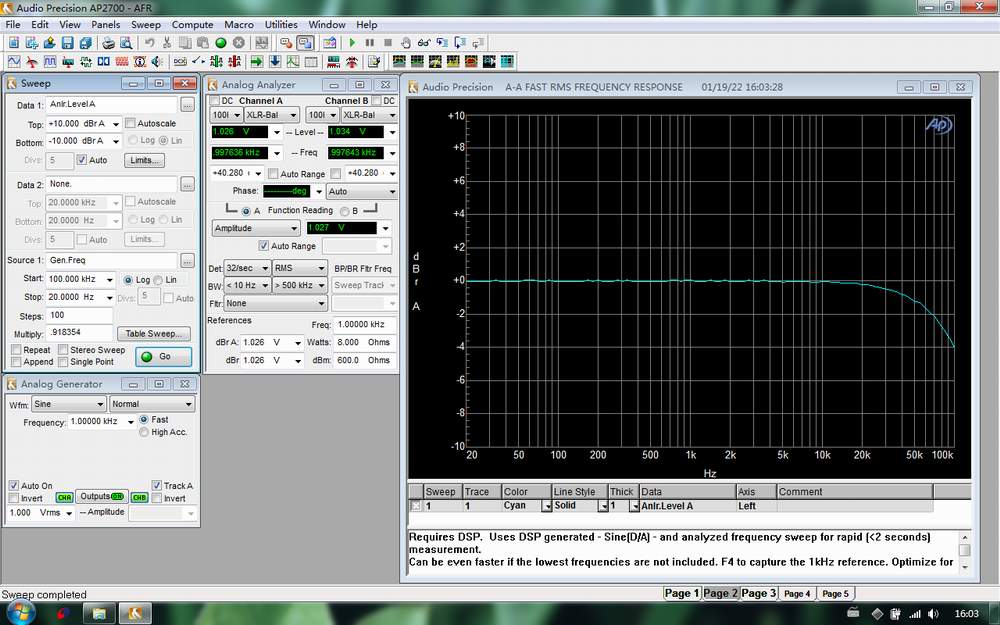
Task: Open the Start frequency units dropdown
Action: tap(110, 279)
